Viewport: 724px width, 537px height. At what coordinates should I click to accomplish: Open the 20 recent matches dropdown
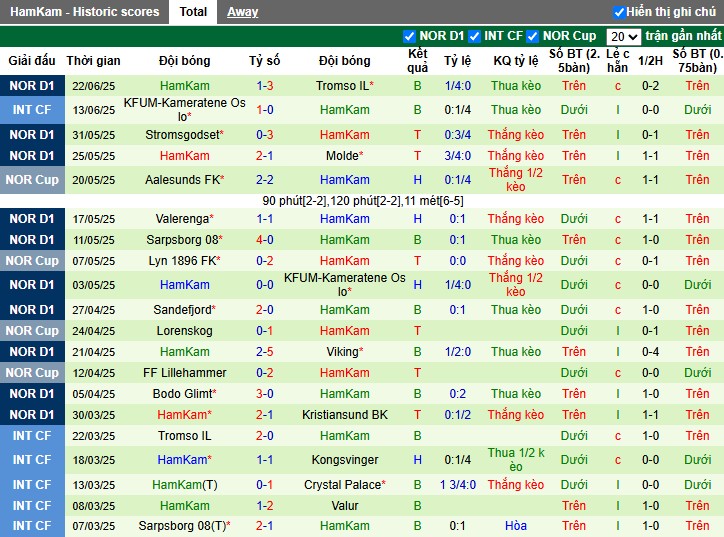[623, 36]
